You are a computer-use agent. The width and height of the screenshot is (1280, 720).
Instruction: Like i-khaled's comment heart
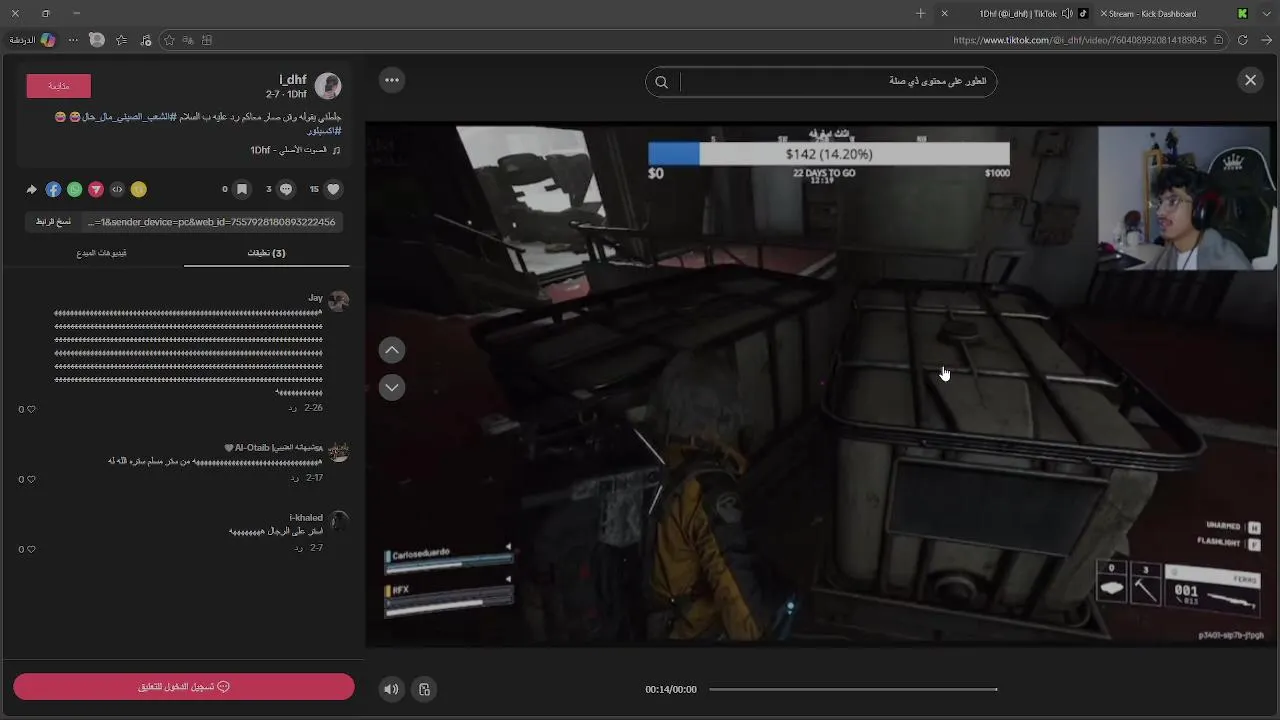(x=31, y=549)
